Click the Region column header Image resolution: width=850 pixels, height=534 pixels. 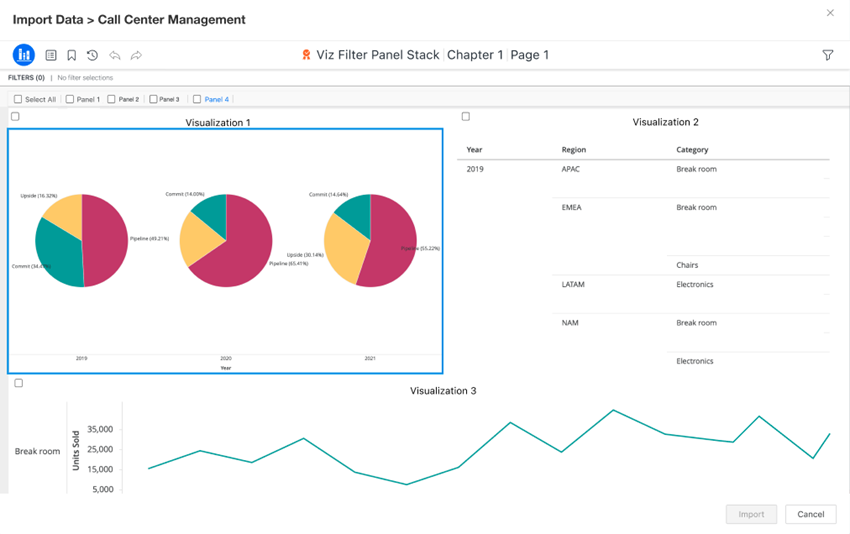click(573, 150)
